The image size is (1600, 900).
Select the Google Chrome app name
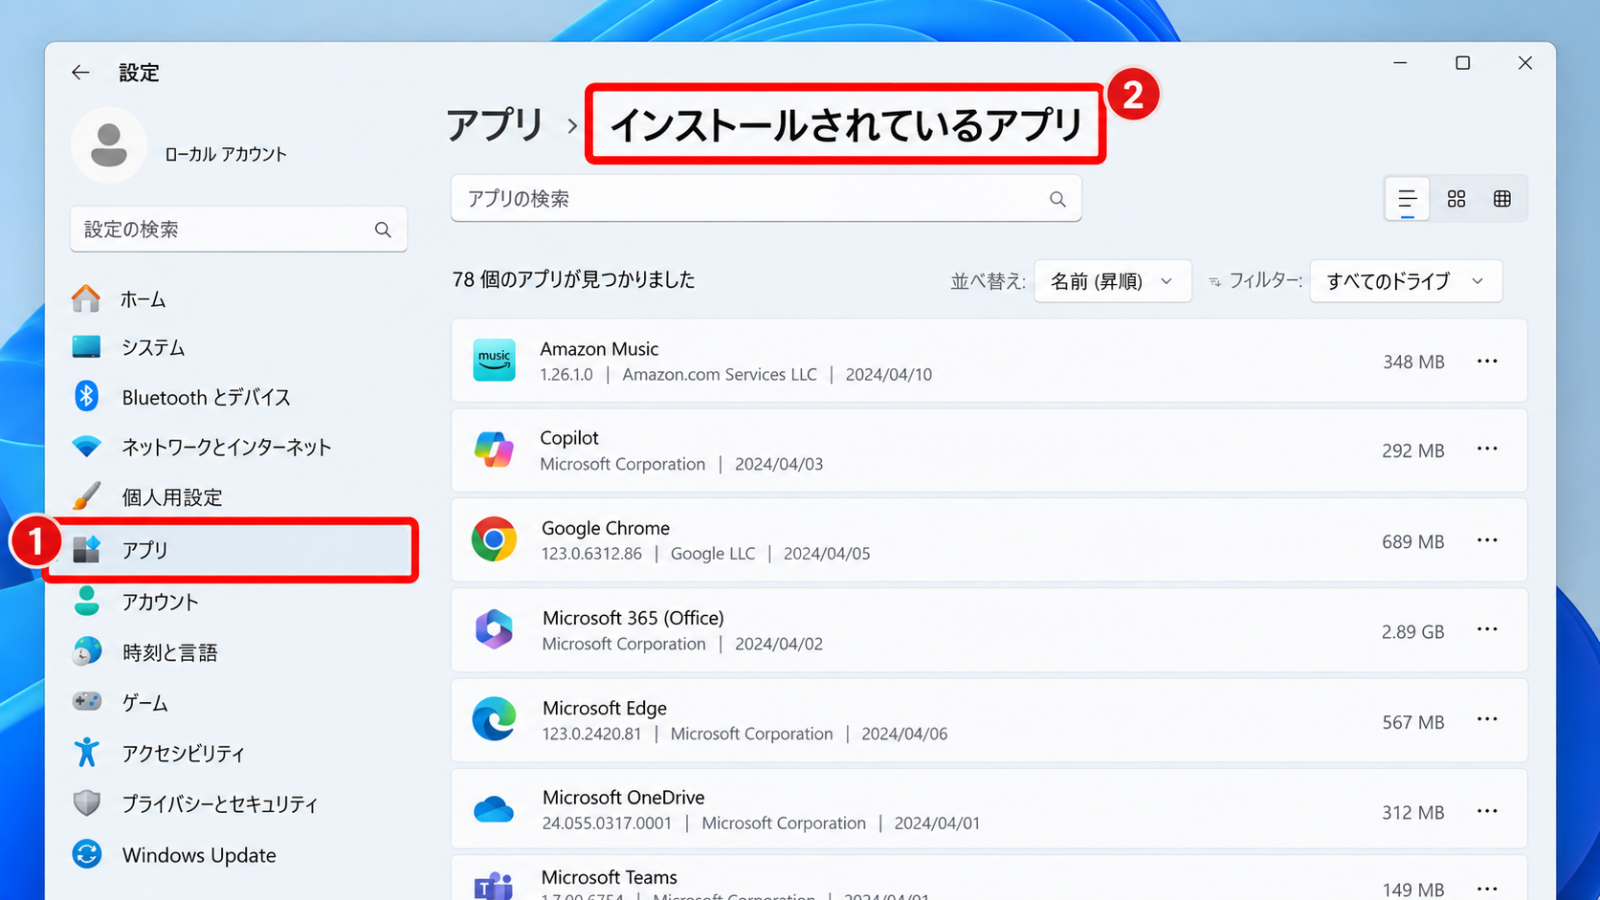click(605, 528)
